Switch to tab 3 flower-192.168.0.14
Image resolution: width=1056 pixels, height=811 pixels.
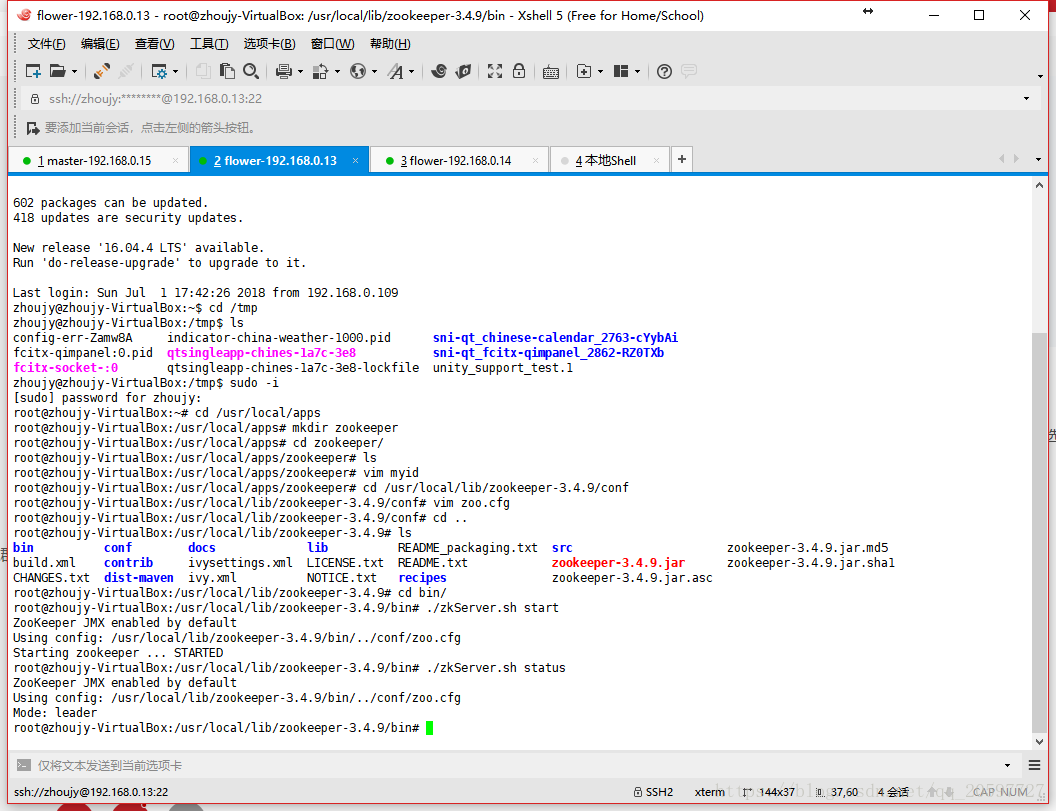coord(459,160)
